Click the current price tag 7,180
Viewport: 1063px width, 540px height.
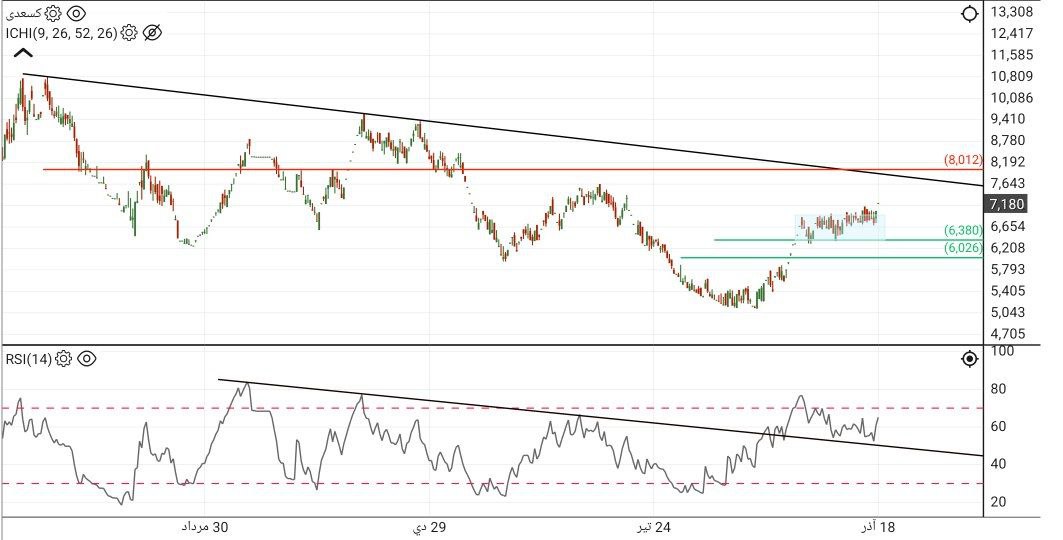pos(1006,204)
